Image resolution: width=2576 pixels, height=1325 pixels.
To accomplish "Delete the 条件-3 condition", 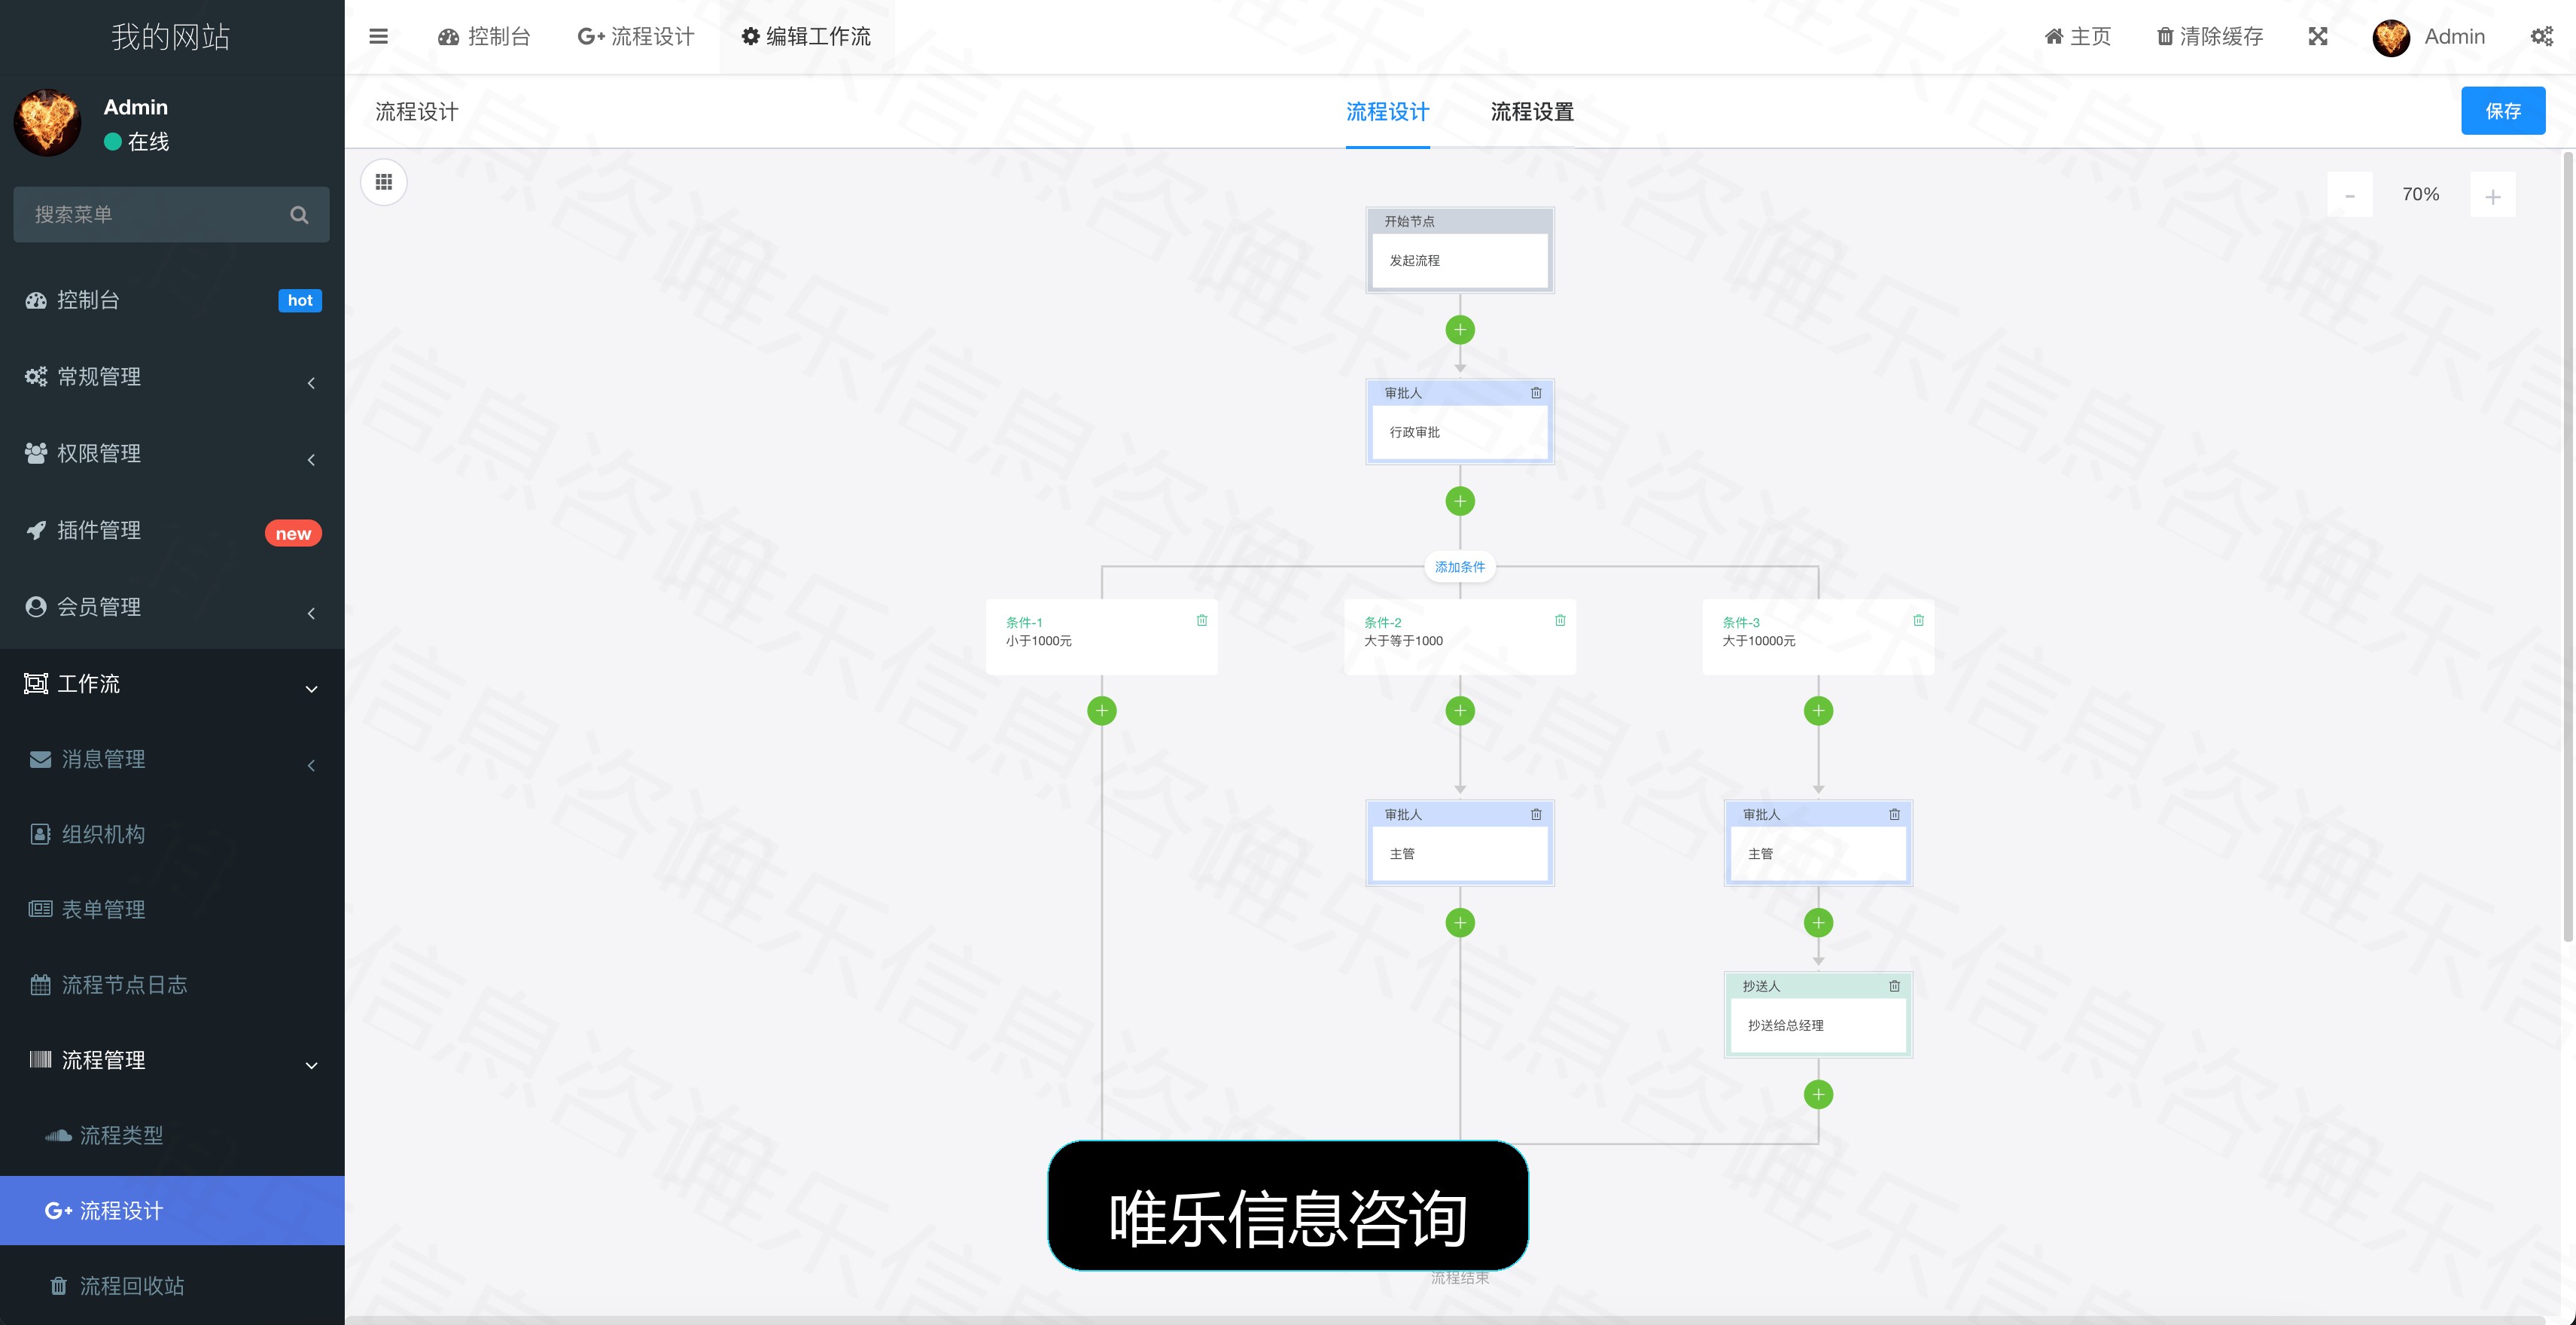I will (x=1918, y=620).
